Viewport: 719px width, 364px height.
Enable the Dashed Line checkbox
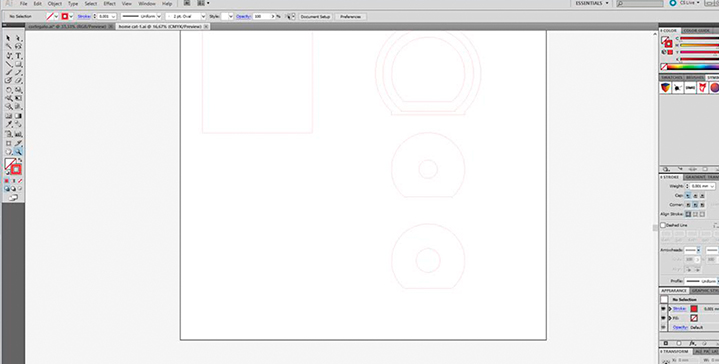tap(663, 225)
